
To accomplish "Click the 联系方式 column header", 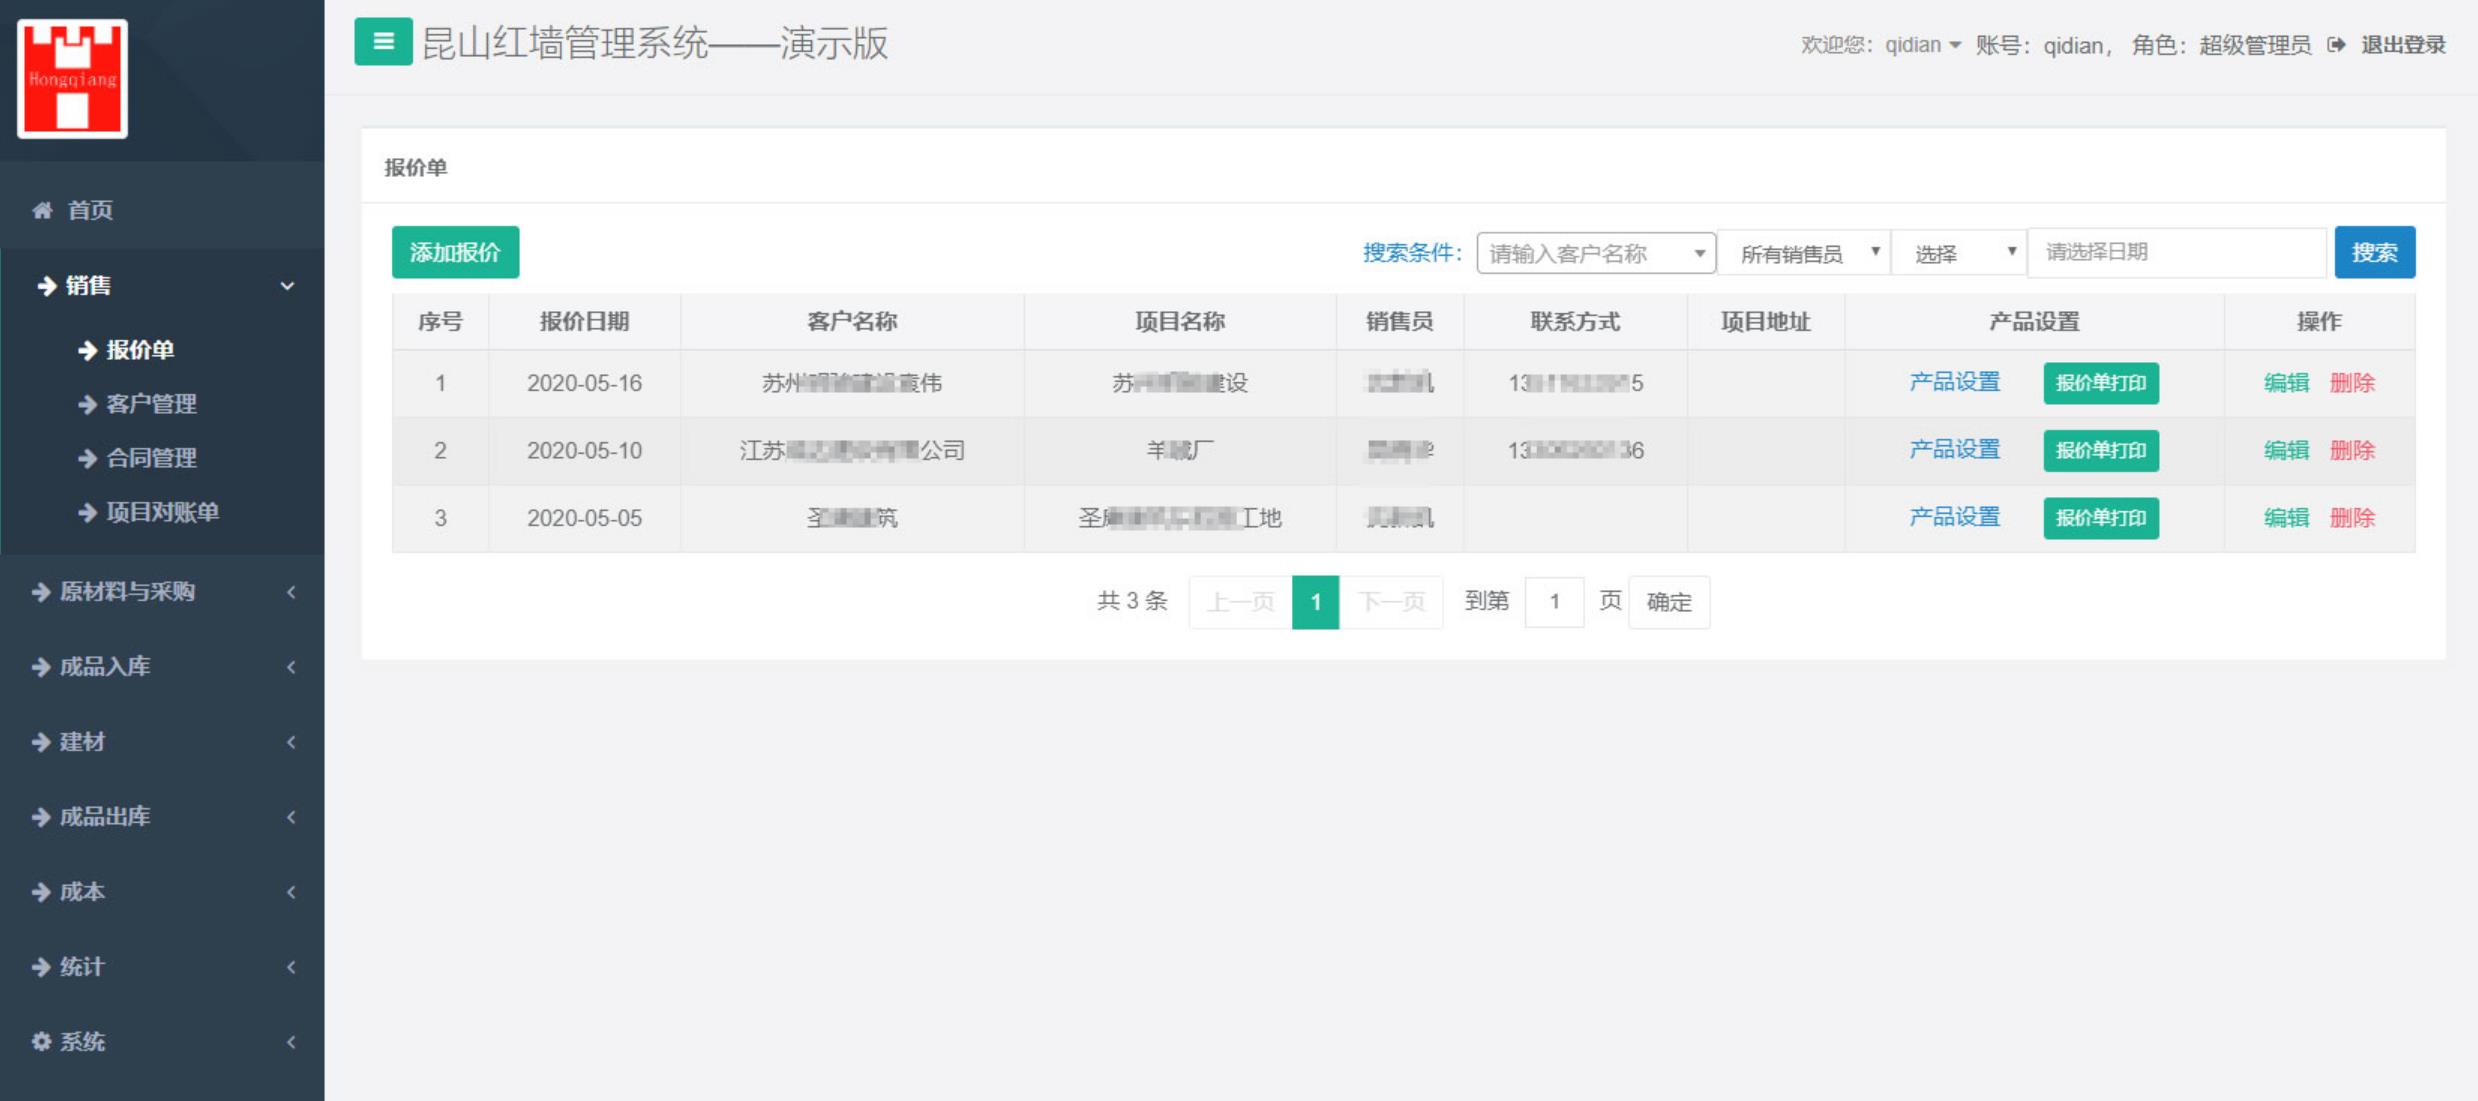I will coord(1575,321).
